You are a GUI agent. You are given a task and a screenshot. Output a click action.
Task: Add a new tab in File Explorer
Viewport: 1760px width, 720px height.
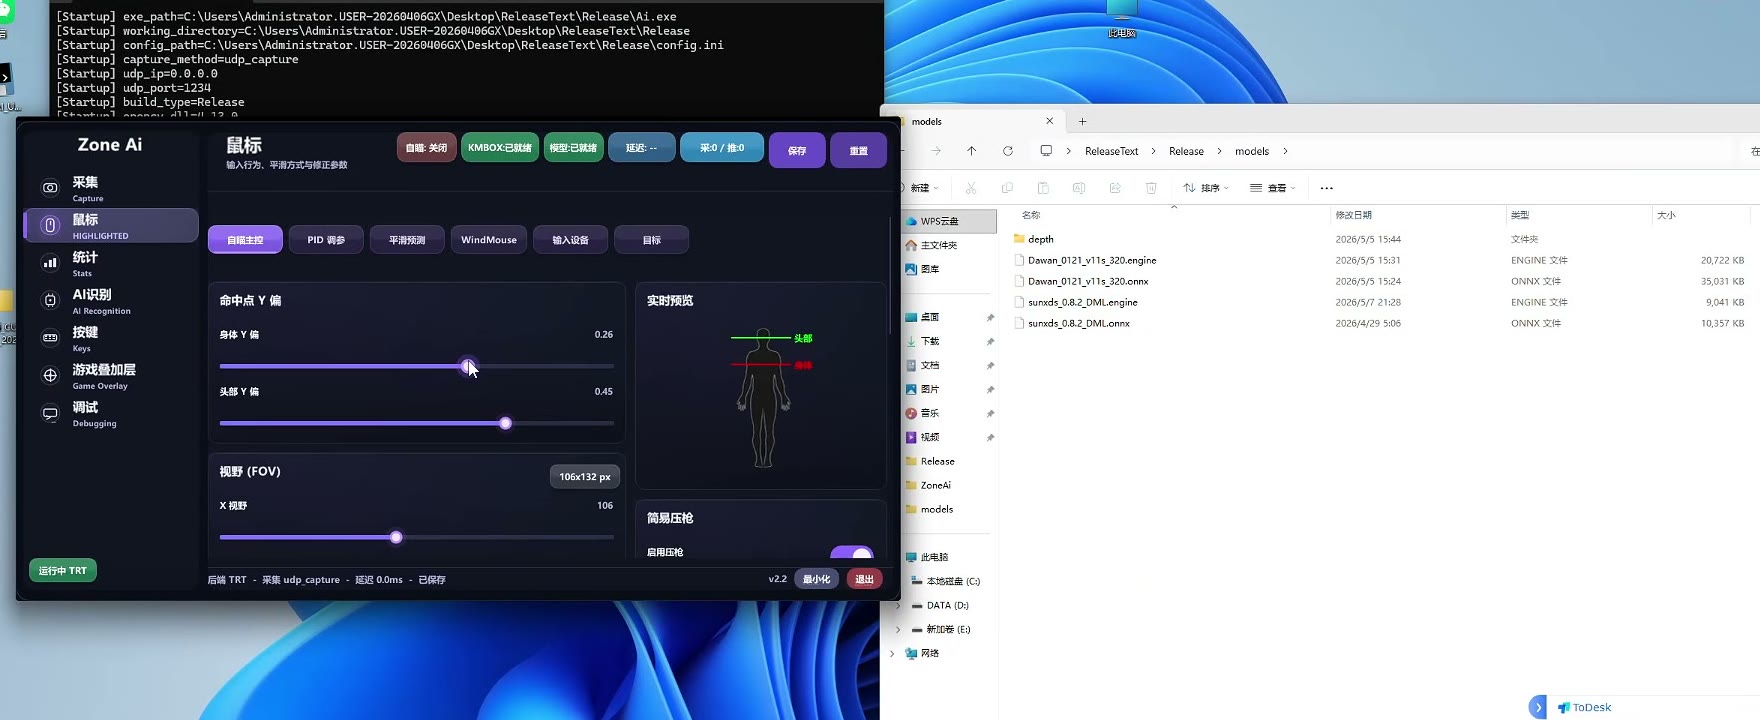click(x=1082, y=122)
